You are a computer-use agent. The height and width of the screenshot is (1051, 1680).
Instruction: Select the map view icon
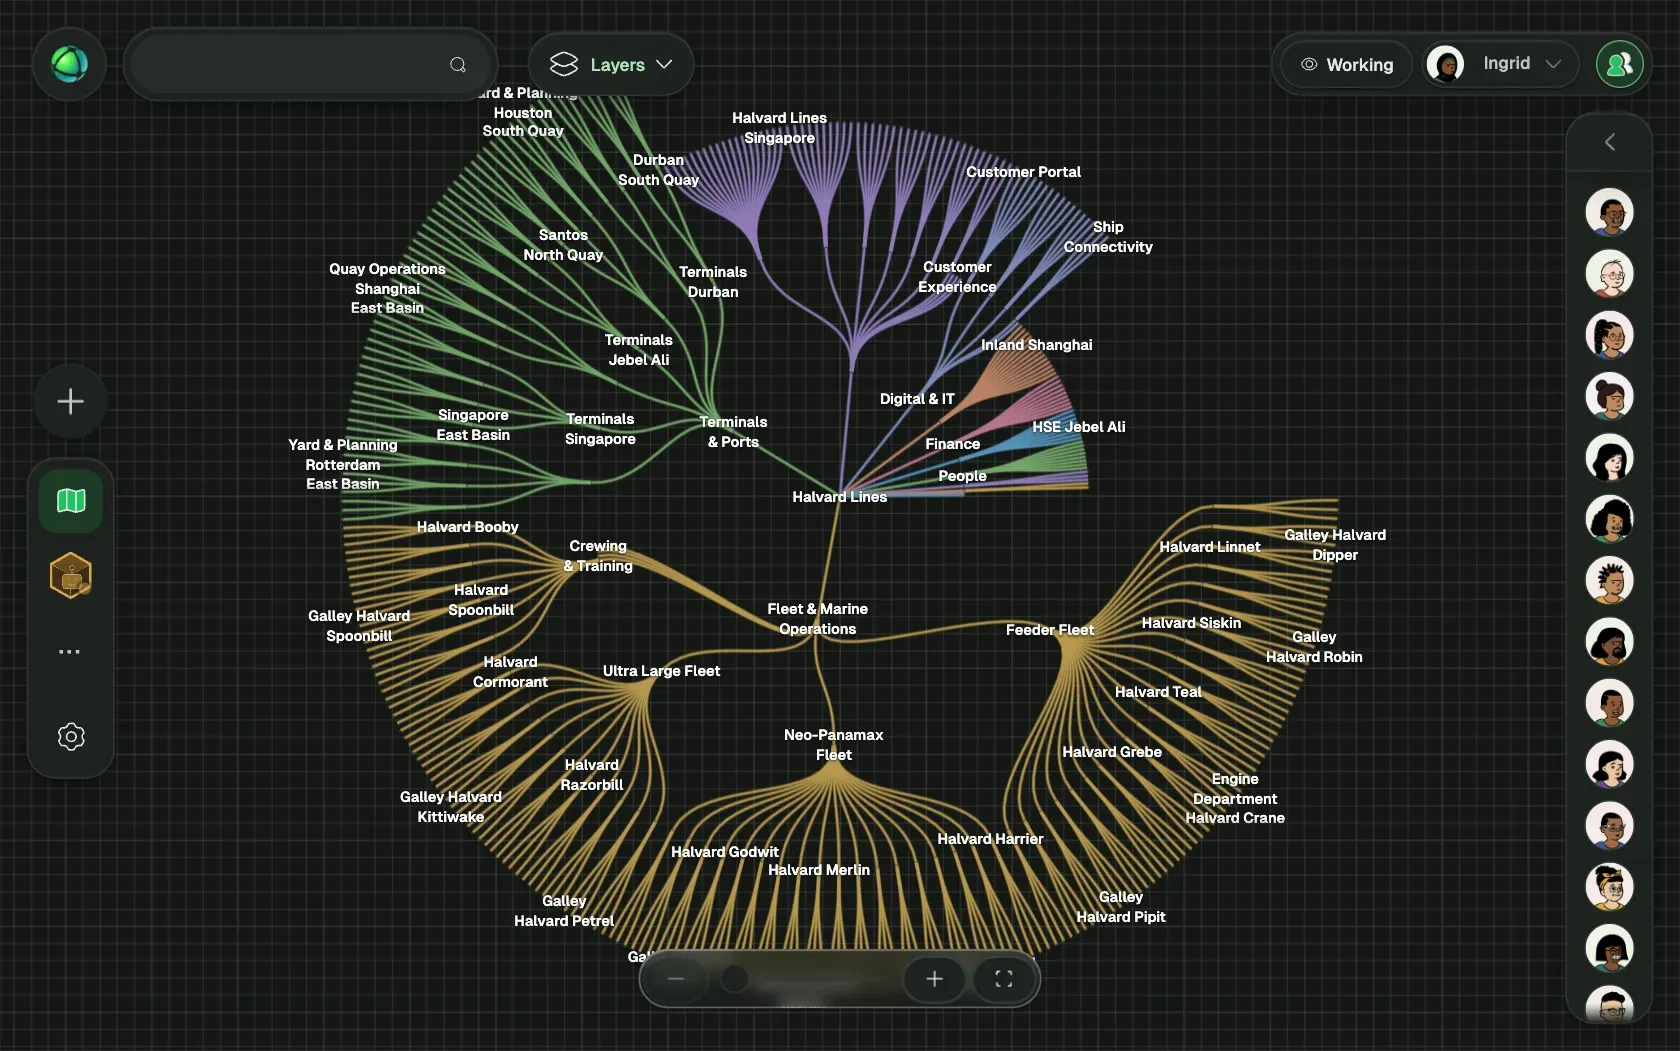pyautogui.click(x=71, y=500)
